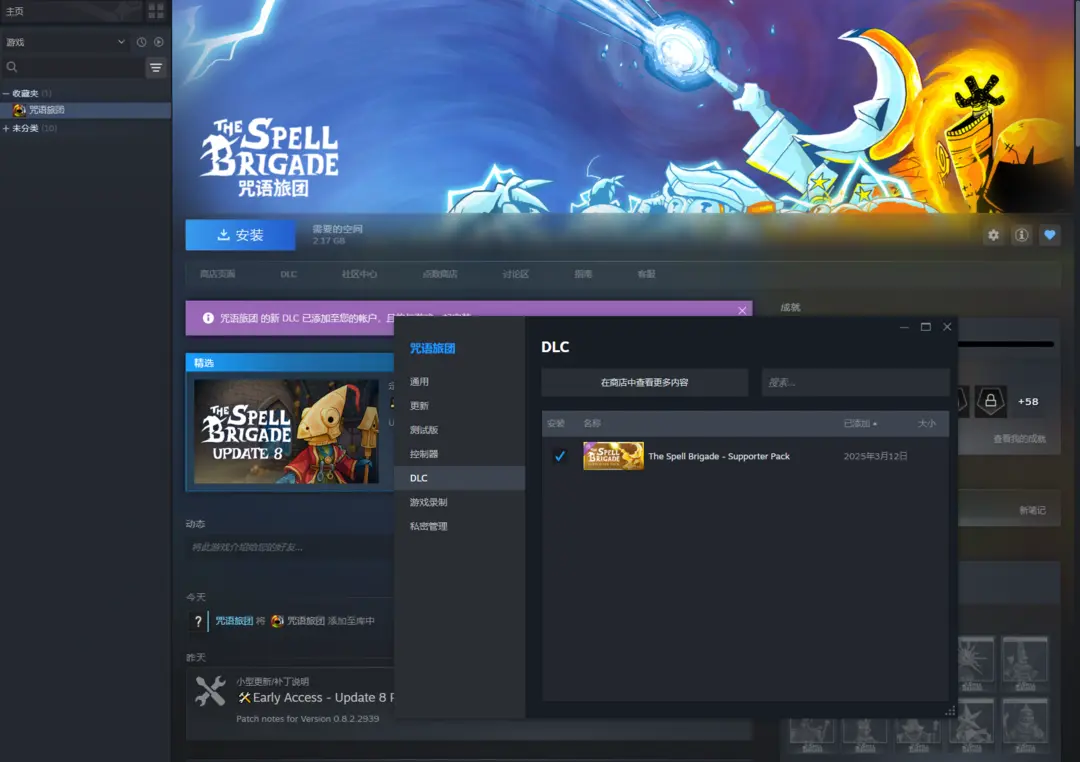Select 咒语旅团 in library list
Viewport: 1080px width, 762px height.
tap(85, 110)
